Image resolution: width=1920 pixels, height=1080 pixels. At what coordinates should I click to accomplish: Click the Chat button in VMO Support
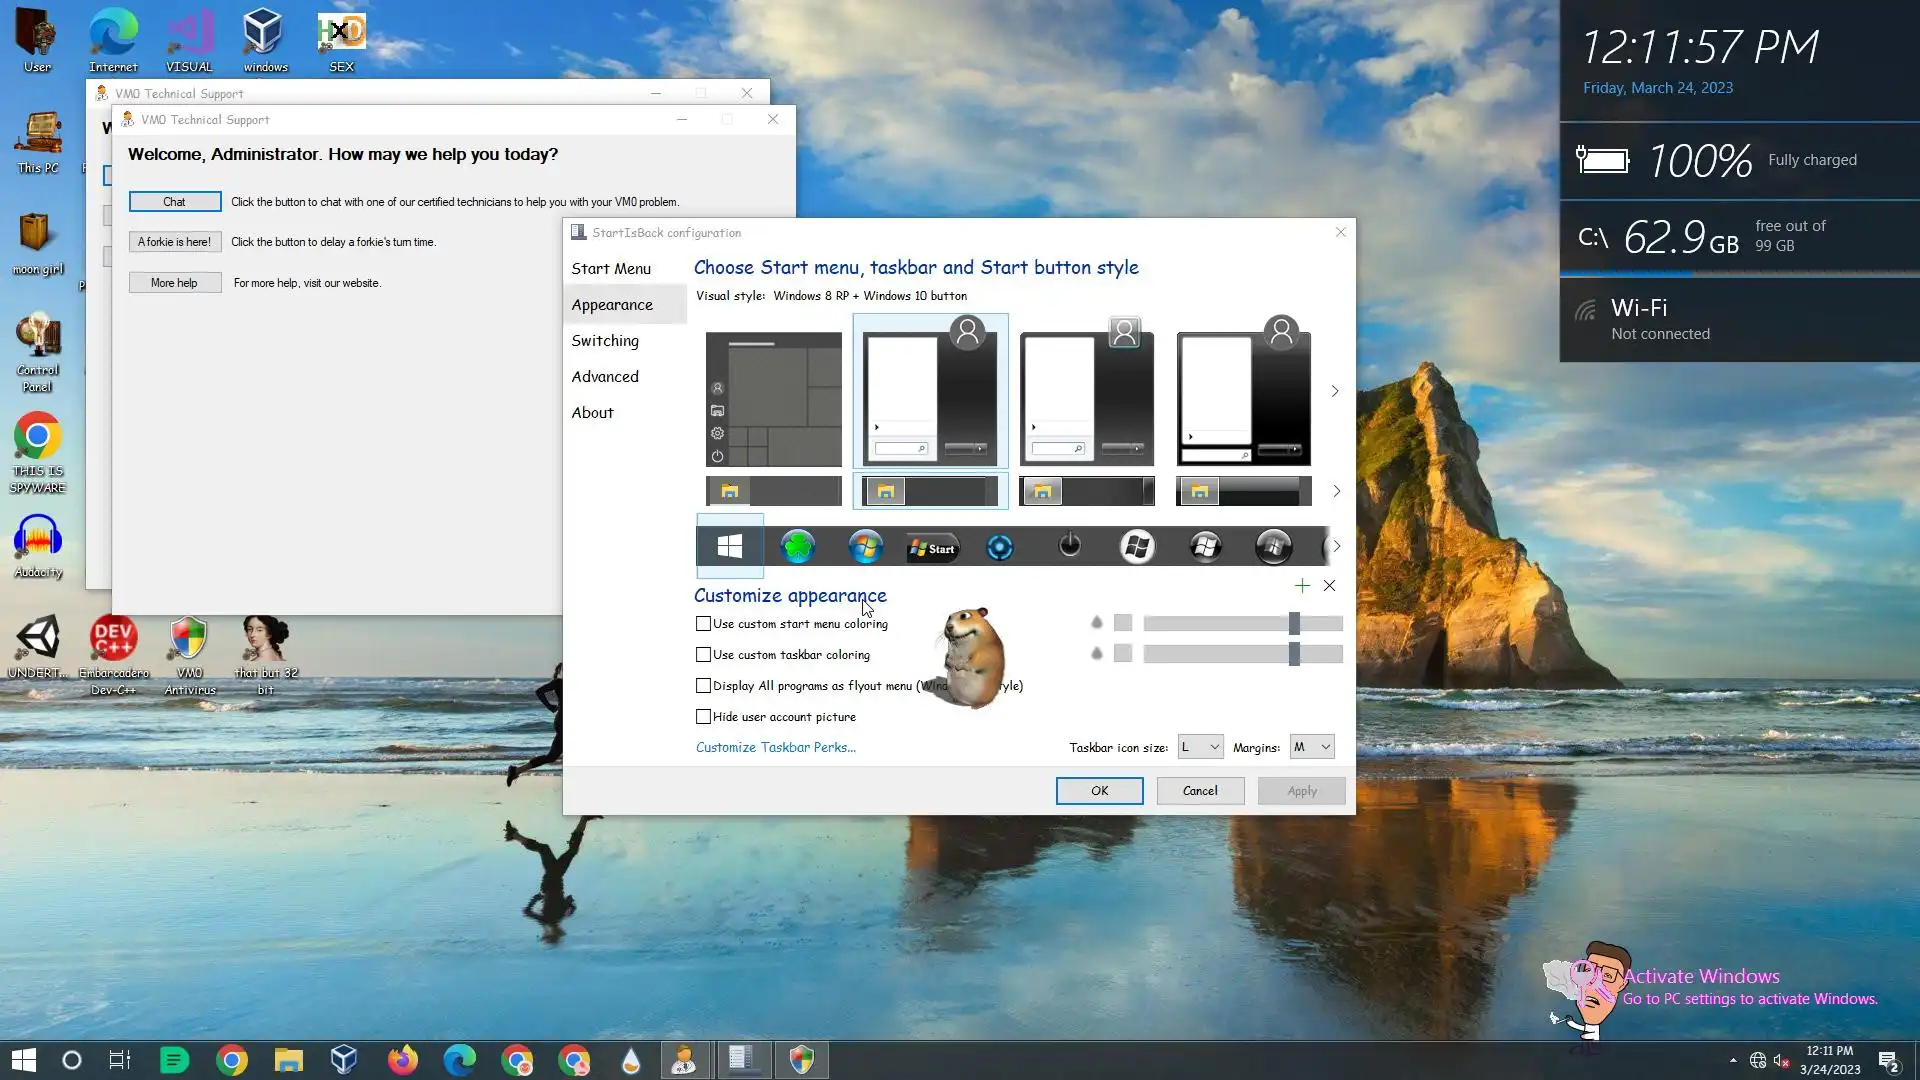(174, 202)
